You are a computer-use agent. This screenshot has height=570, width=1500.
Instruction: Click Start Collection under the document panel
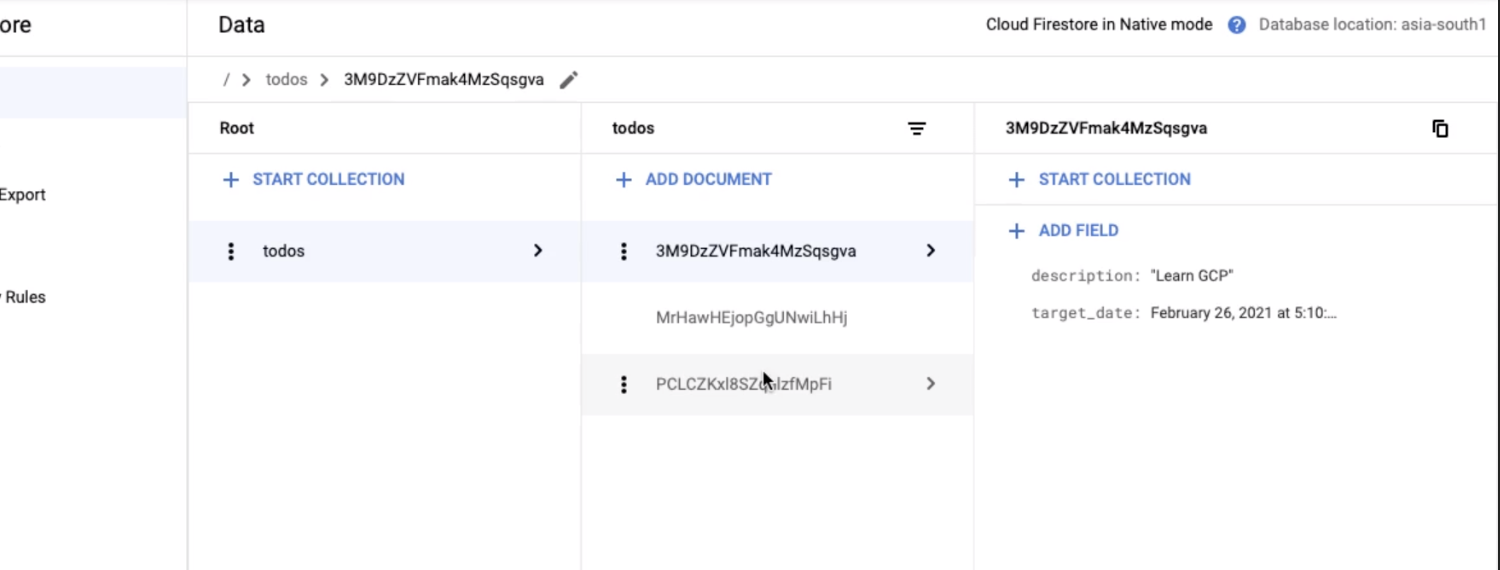[x=1099, y=180]
